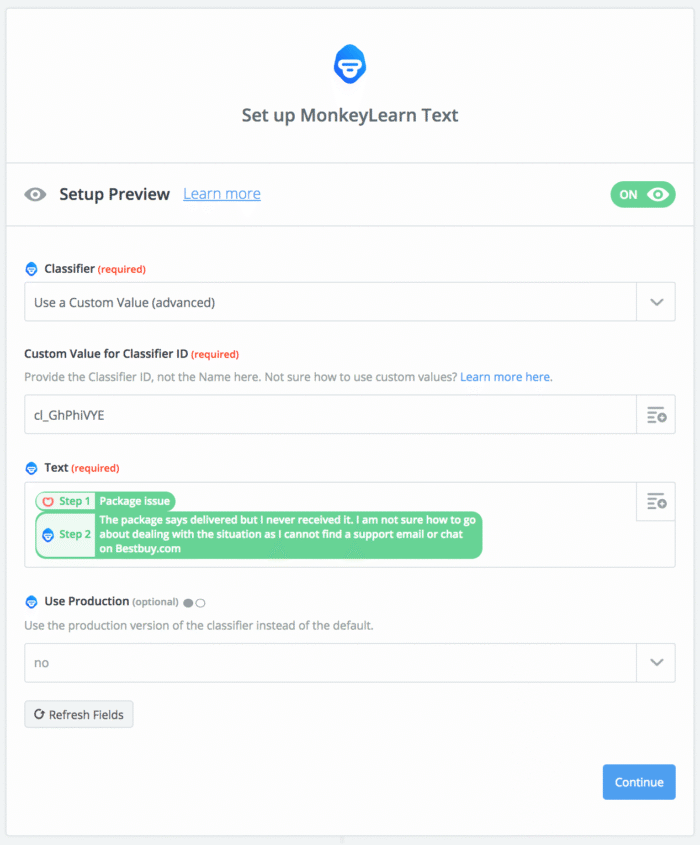Click the Refresh Fields button
Screen dimensions: 700x845
click(x=79, y=714)
